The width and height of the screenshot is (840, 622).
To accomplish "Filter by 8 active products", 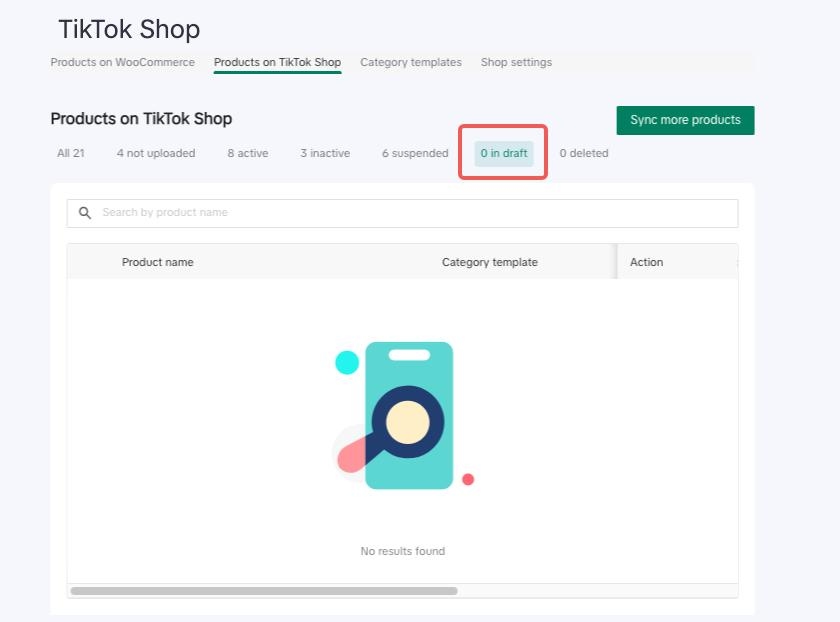I will (248, 153).
